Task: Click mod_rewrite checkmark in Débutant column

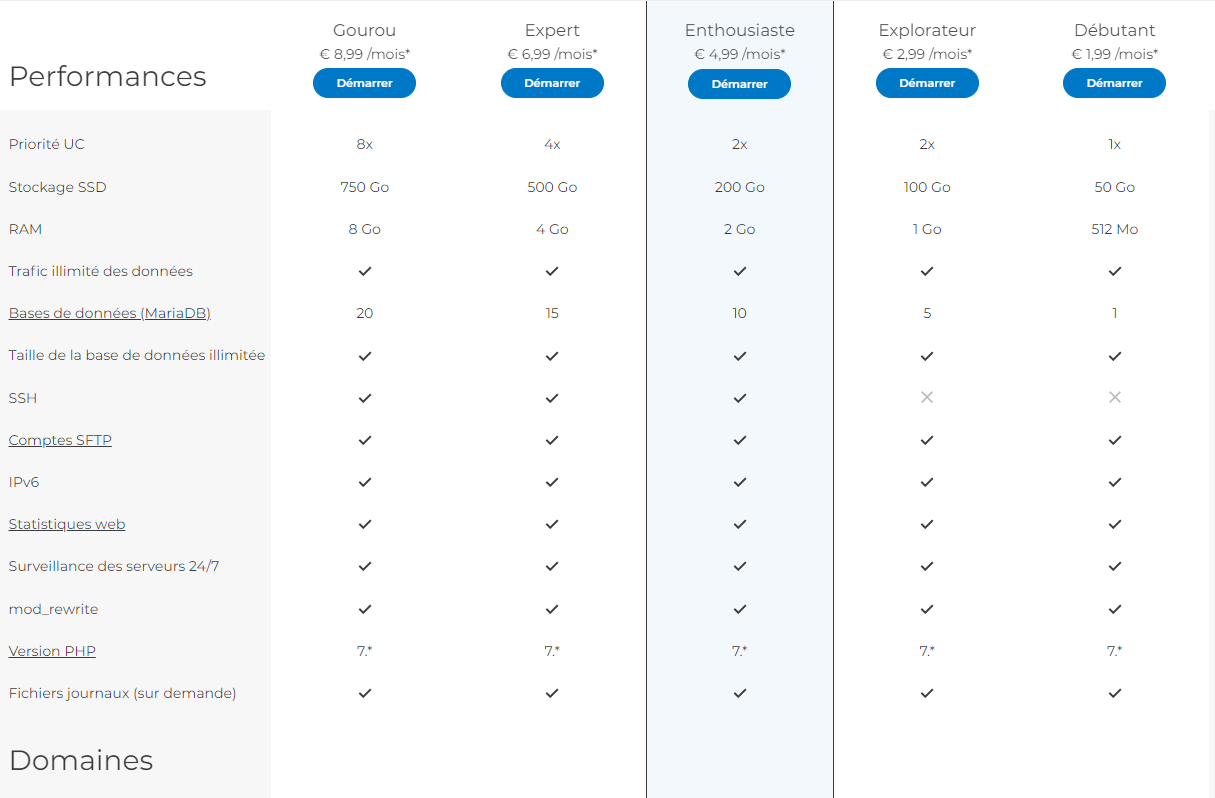Action: tap(1114, 609)
